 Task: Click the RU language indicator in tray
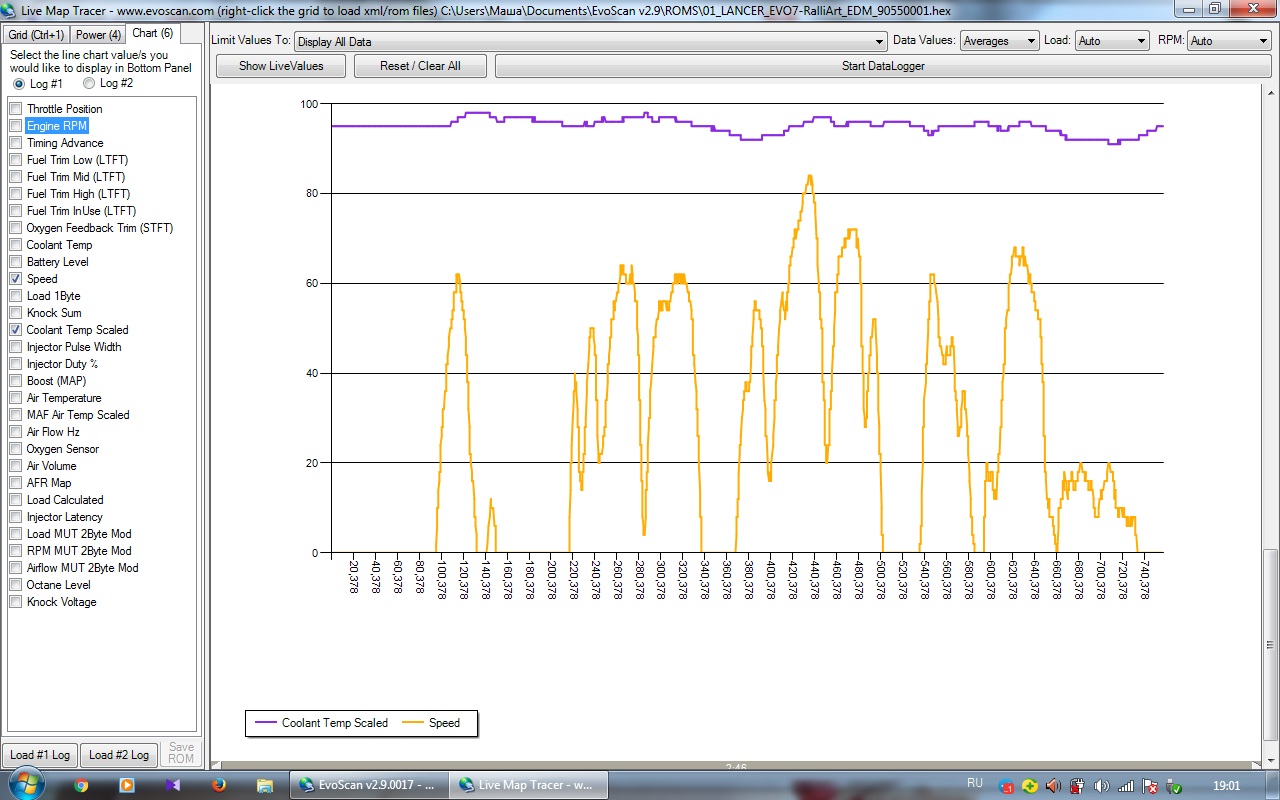click(974, 783)
